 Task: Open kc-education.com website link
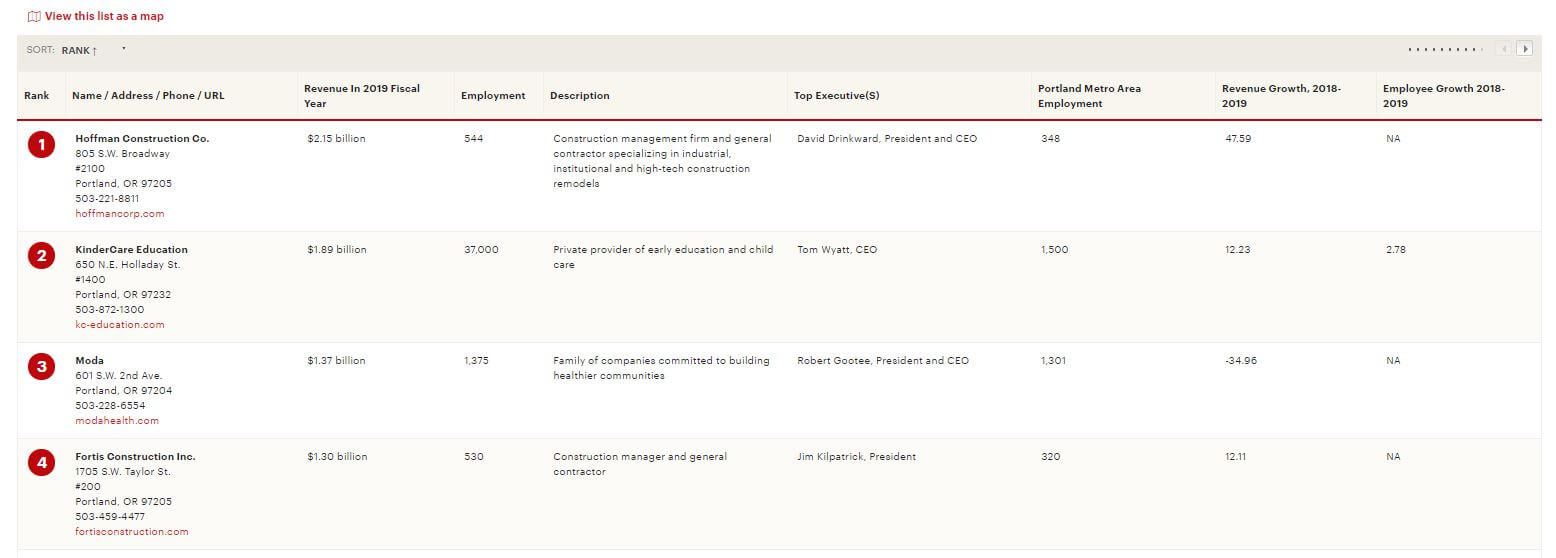click(120, 325)
